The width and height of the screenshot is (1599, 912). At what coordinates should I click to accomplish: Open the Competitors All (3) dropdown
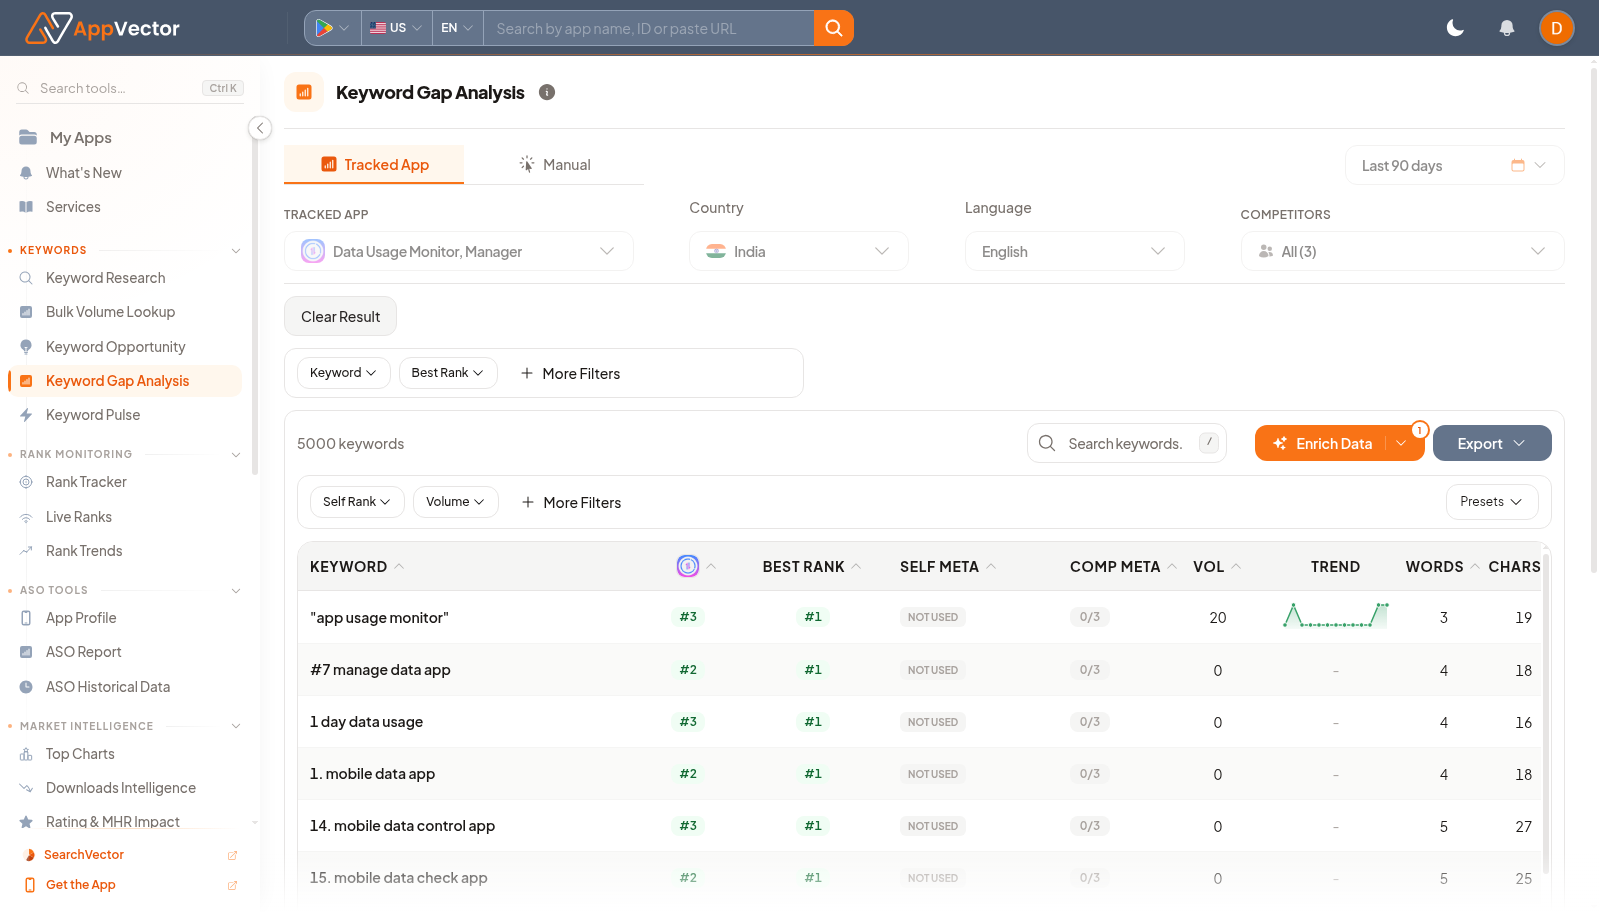(x=1402, y=251)
